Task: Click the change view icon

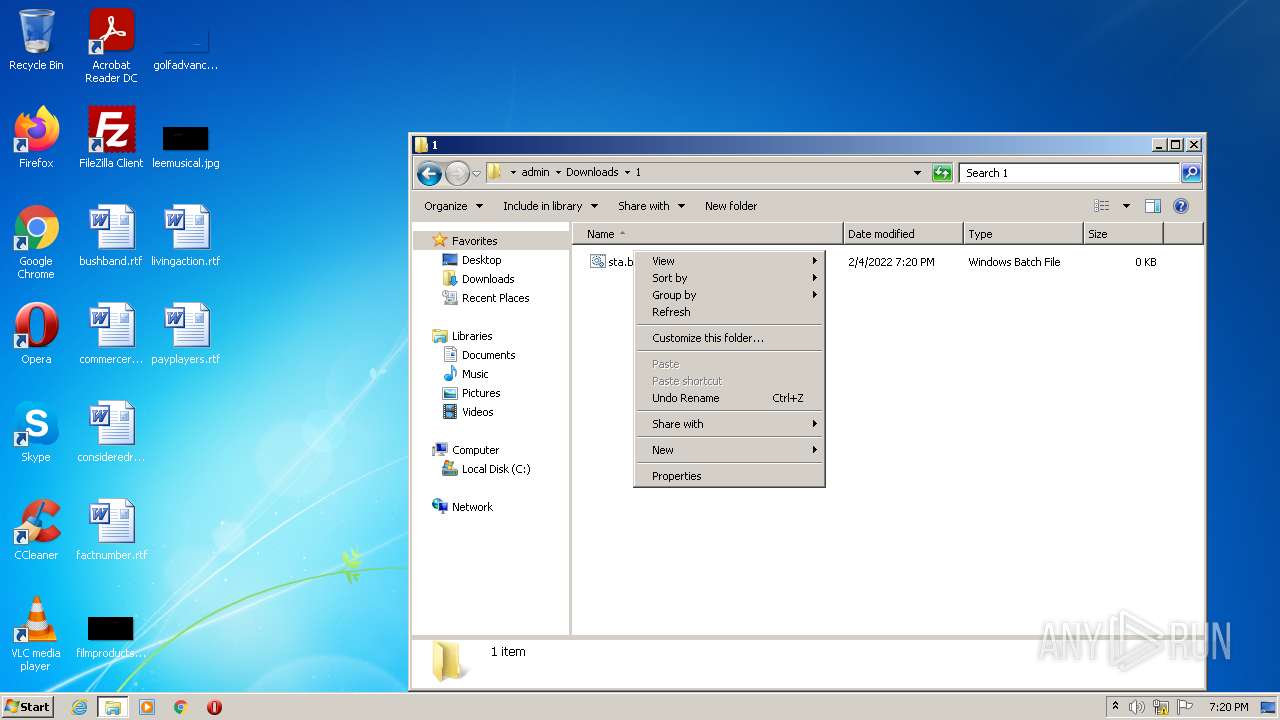Action: [1101, 206]
